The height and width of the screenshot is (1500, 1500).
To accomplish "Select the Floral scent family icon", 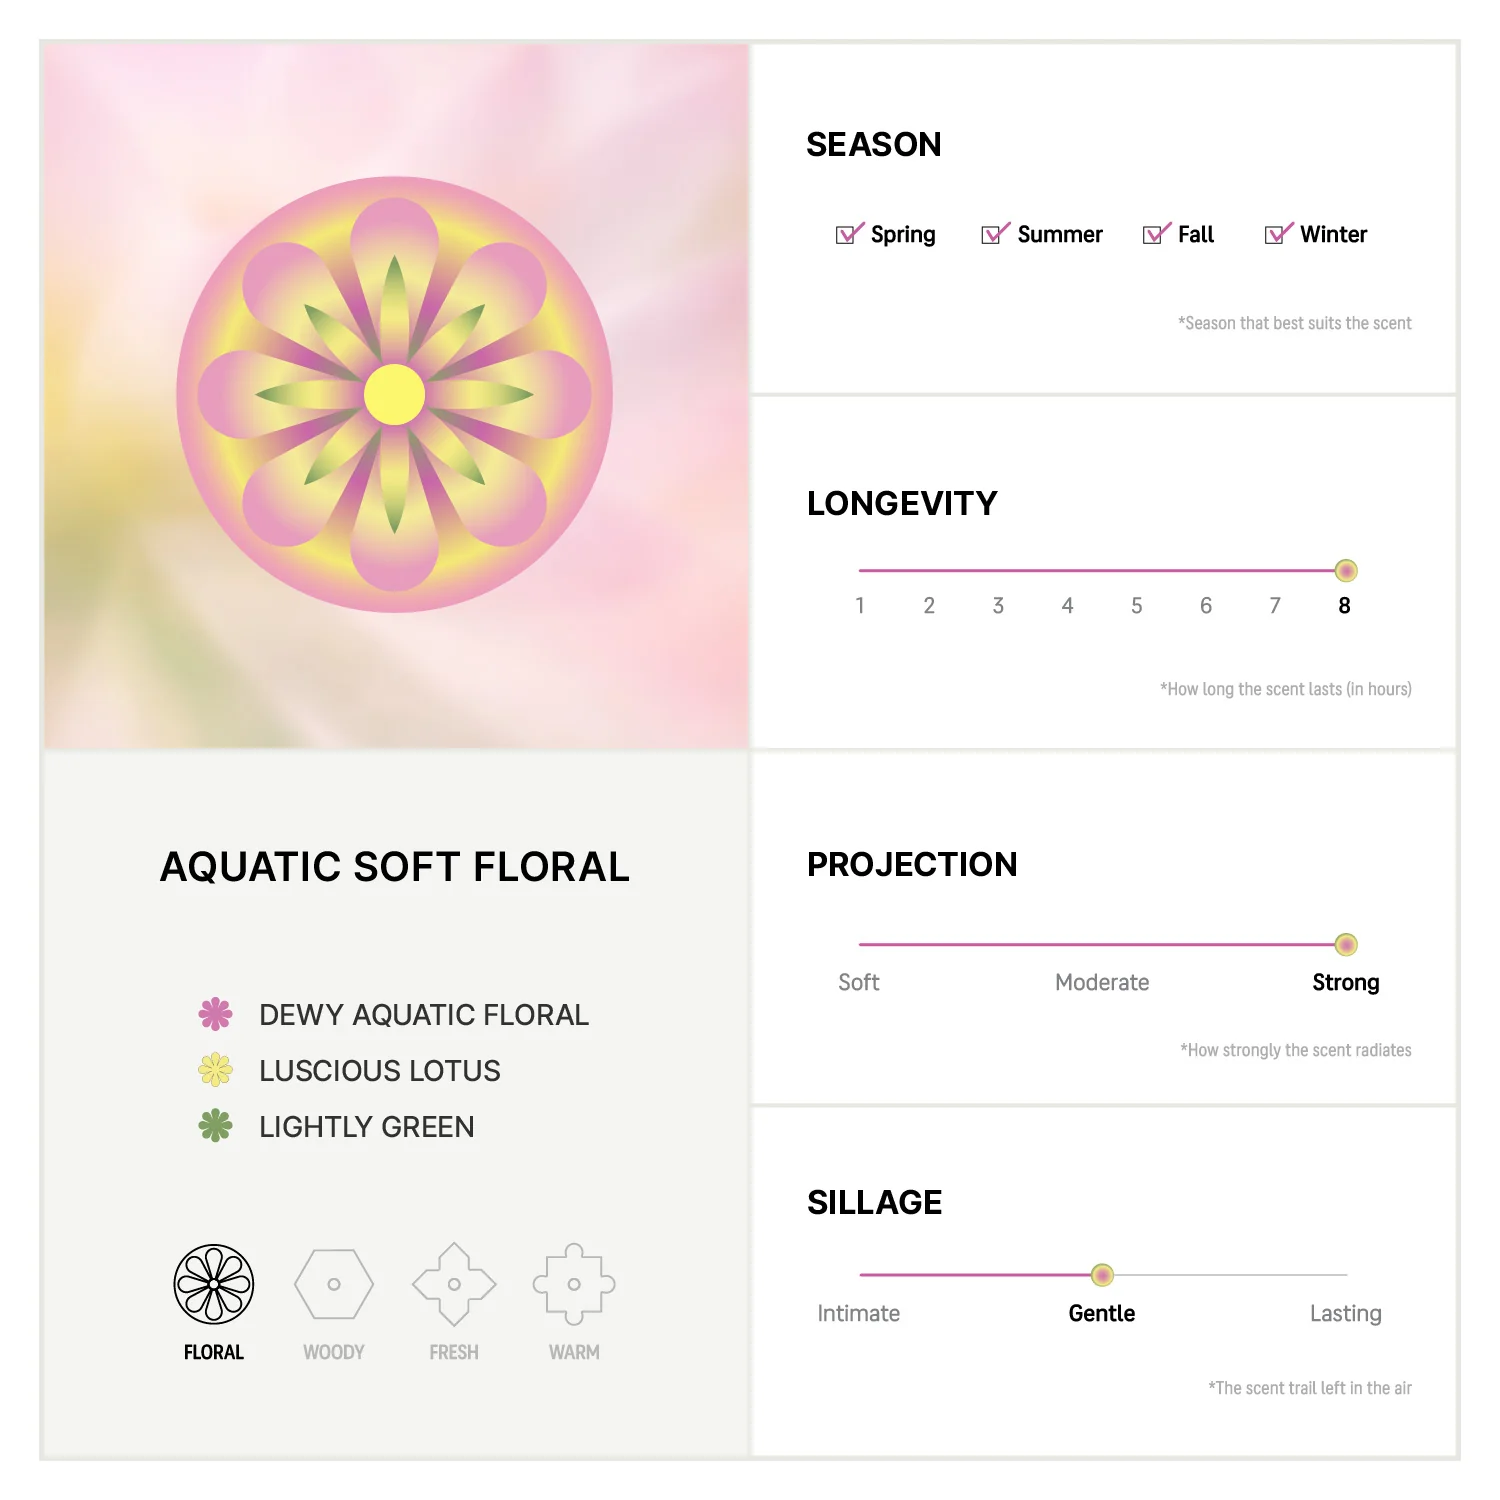I will (x=214, y=1284).
